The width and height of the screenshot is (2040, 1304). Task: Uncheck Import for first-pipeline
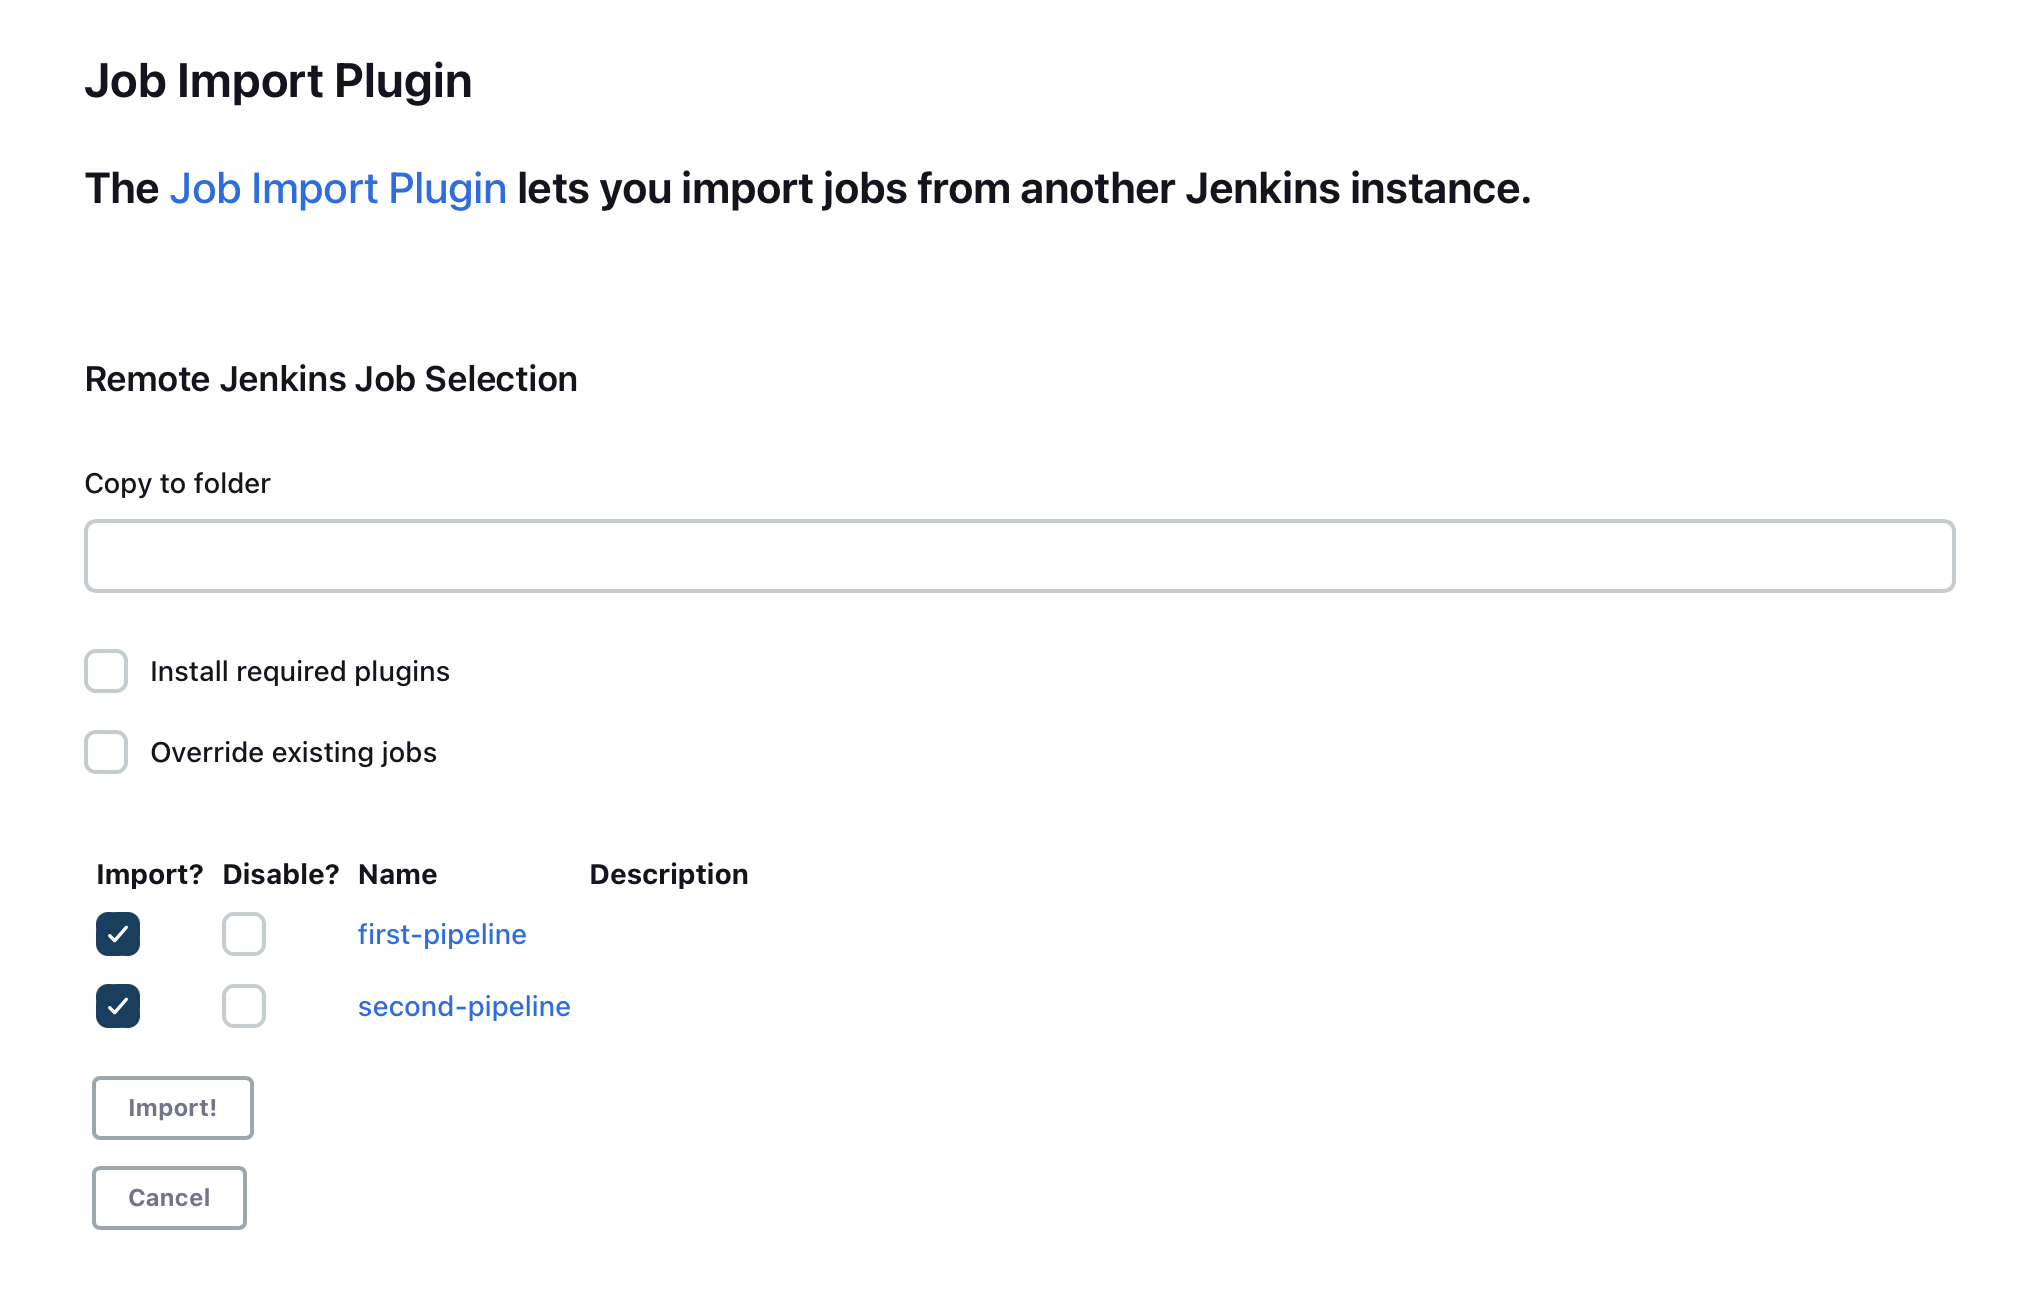click(x=118, y=934)
